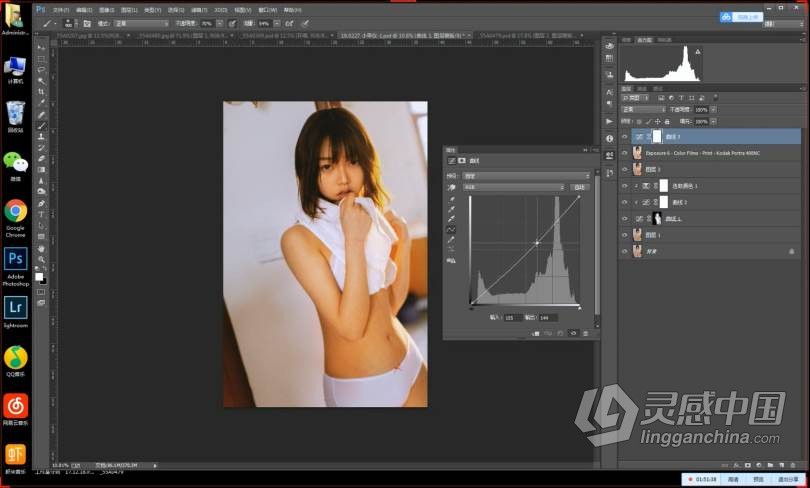This screenshot has width=810, height=488.
Task: Select the Rectangular Marquee tool
Action: [x=41, y=59]
